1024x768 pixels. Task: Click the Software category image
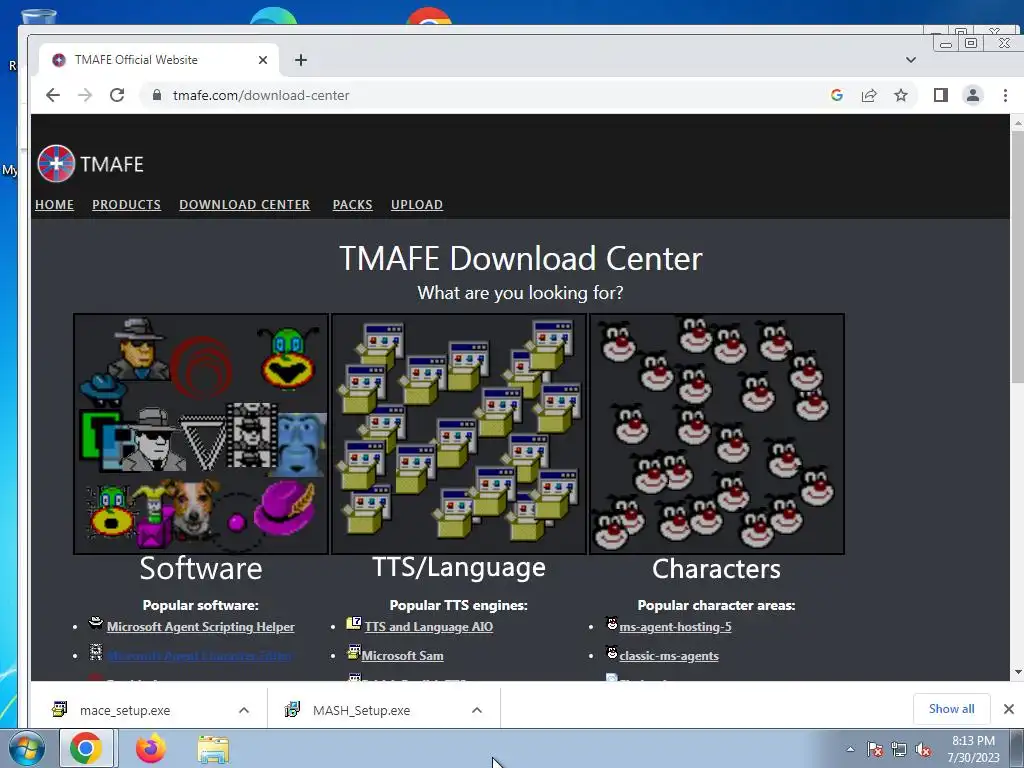click(x=200, y=434)
